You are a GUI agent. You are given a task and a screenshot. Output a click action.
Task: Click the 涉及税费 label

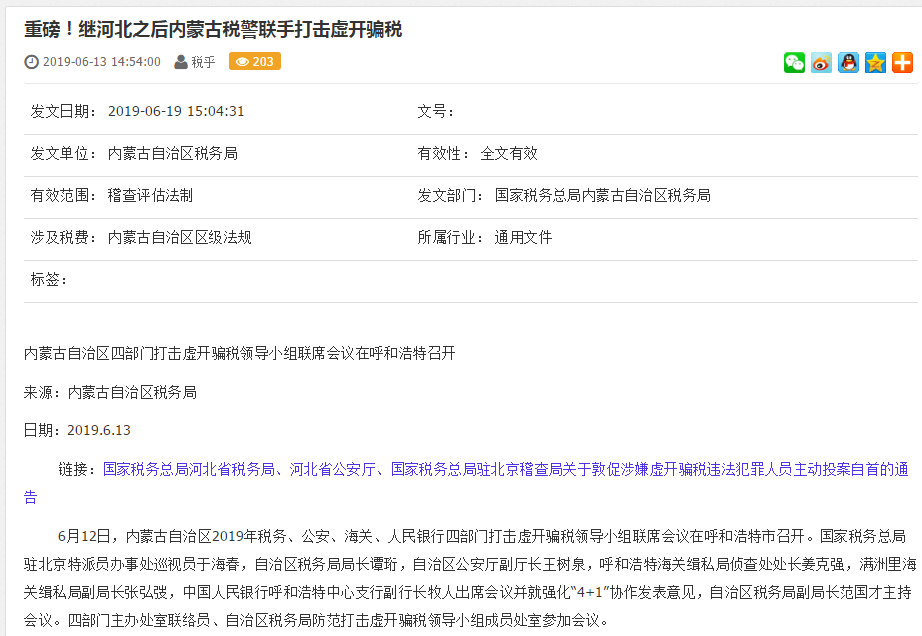[x=63, y=237]
